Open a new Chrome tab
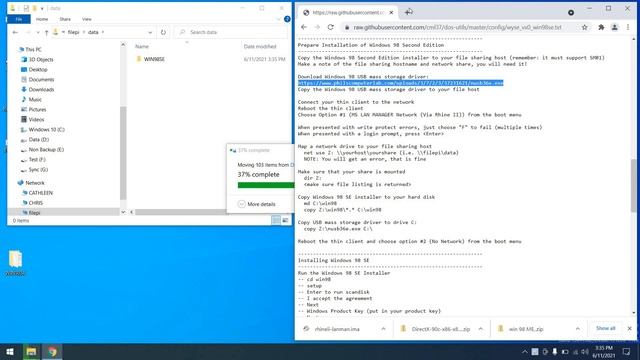The image size is (640, 360). pos(409,12)
